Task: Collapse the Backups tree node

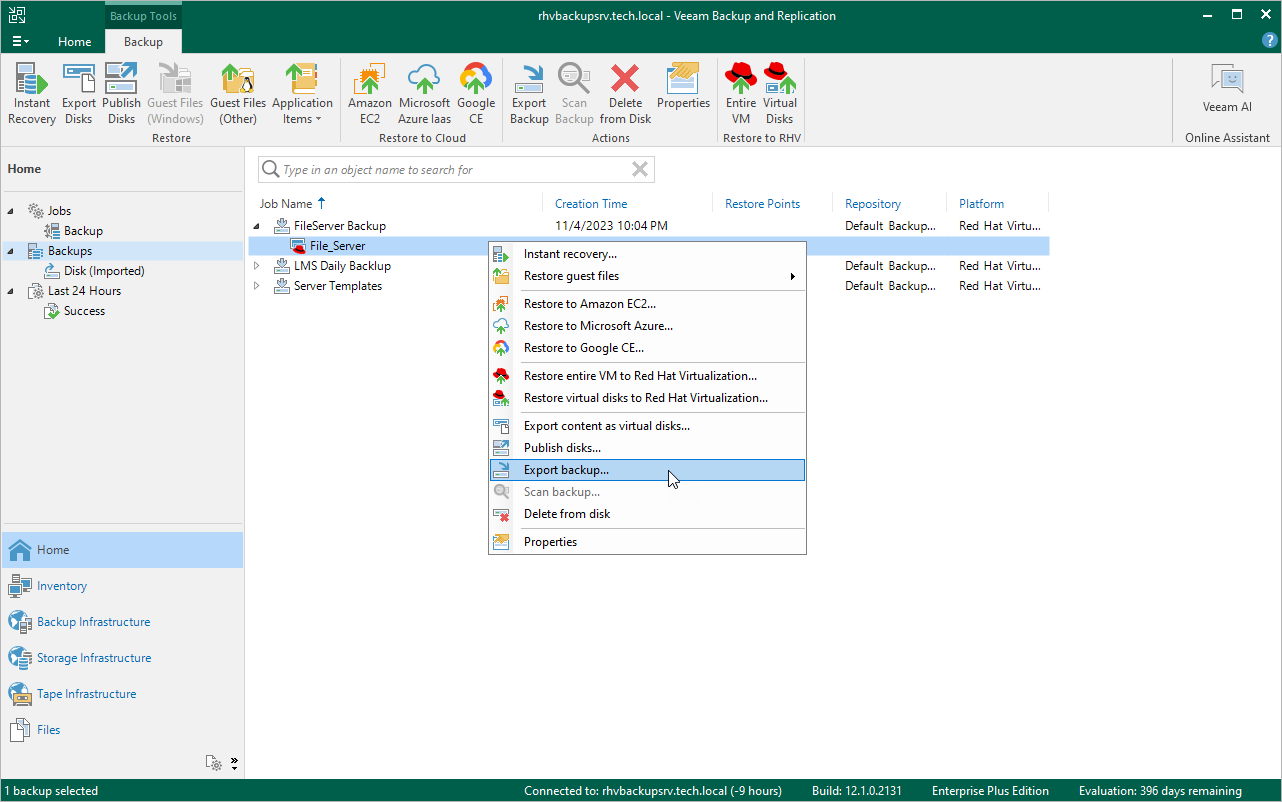Action: coord(11,251)
